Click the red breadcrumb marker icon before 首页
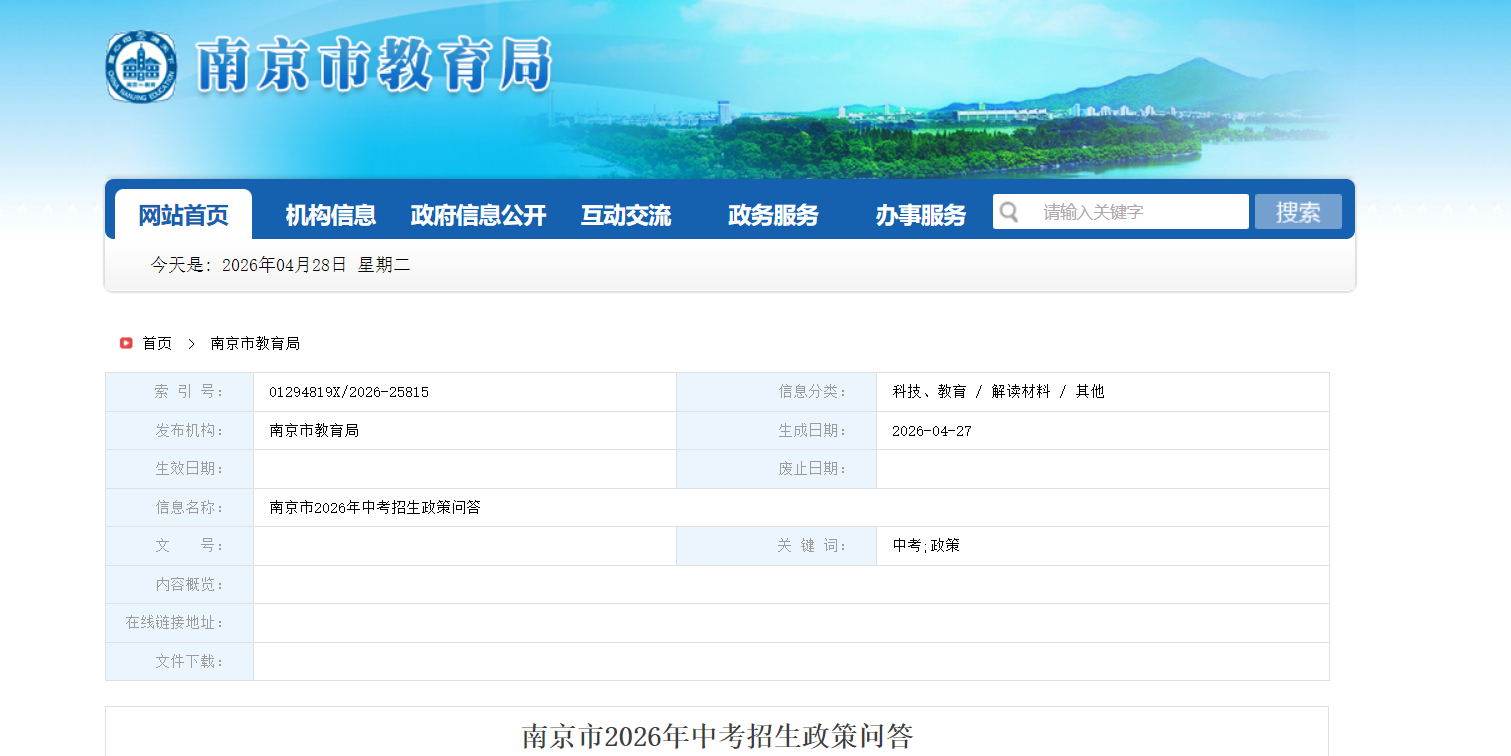This screenshot has height=756, width=1511. [126, 343]
